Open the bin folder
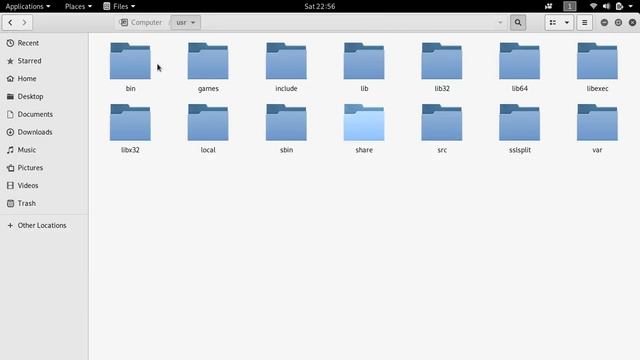This screenshot has width=640, height=360. pos(130,67)
